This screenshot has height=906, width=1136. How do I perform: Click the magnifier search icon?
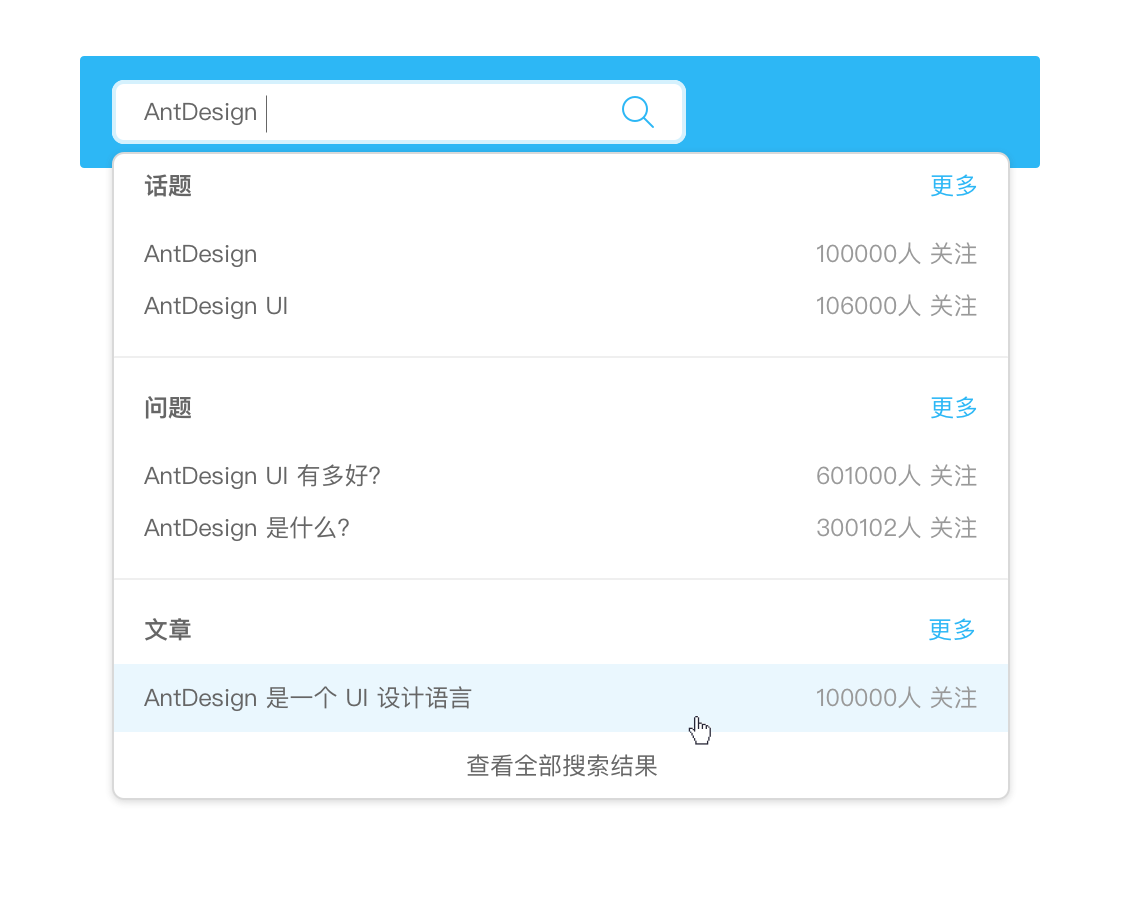(638, 112)
